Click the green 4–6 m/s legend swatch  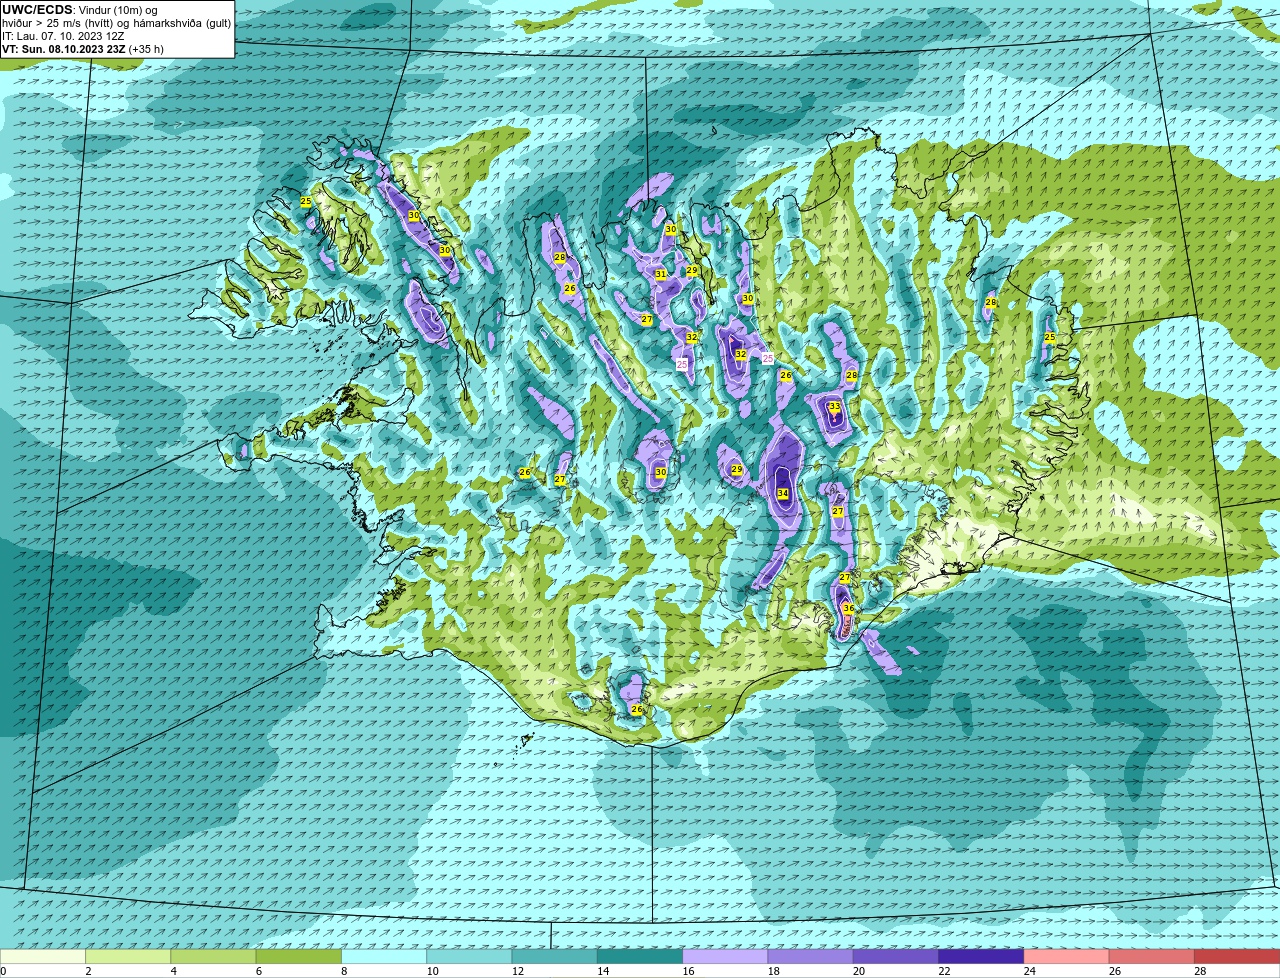pos(213,956)
